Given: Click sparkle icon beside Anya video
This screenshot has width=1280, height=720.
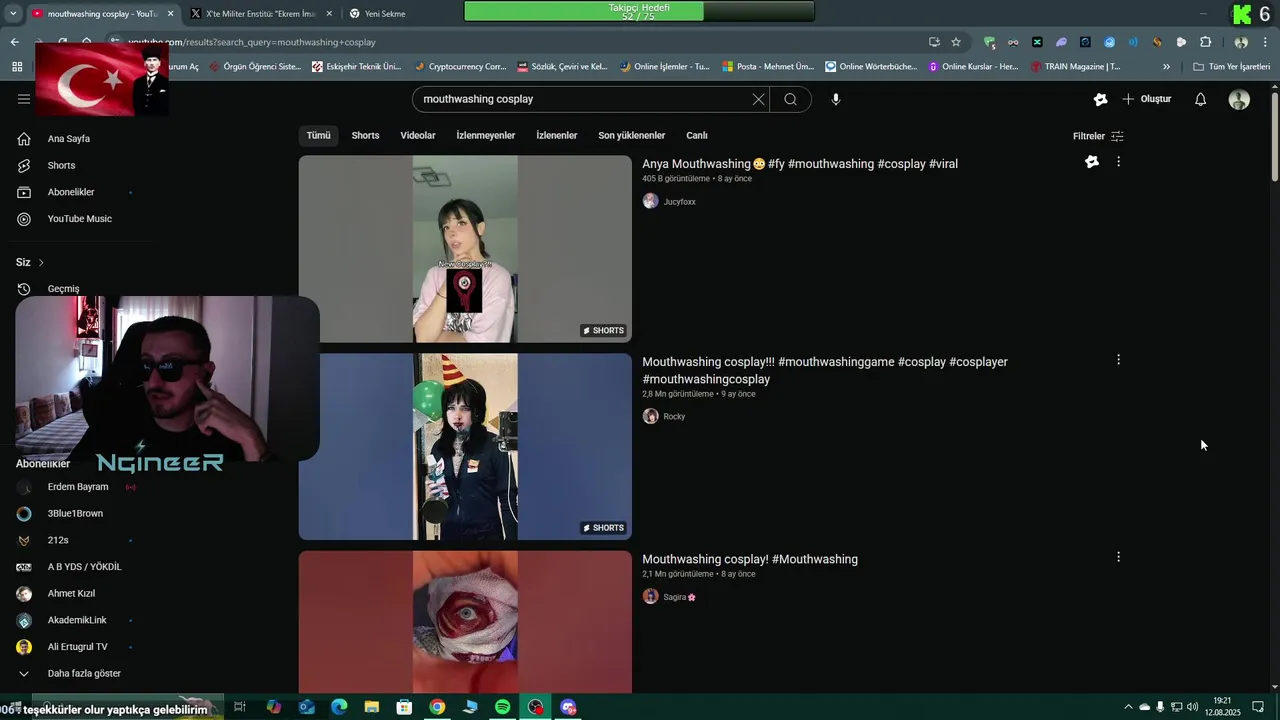Looking at the screenshot, I should pyautogui.click(x=1092, y=162).
